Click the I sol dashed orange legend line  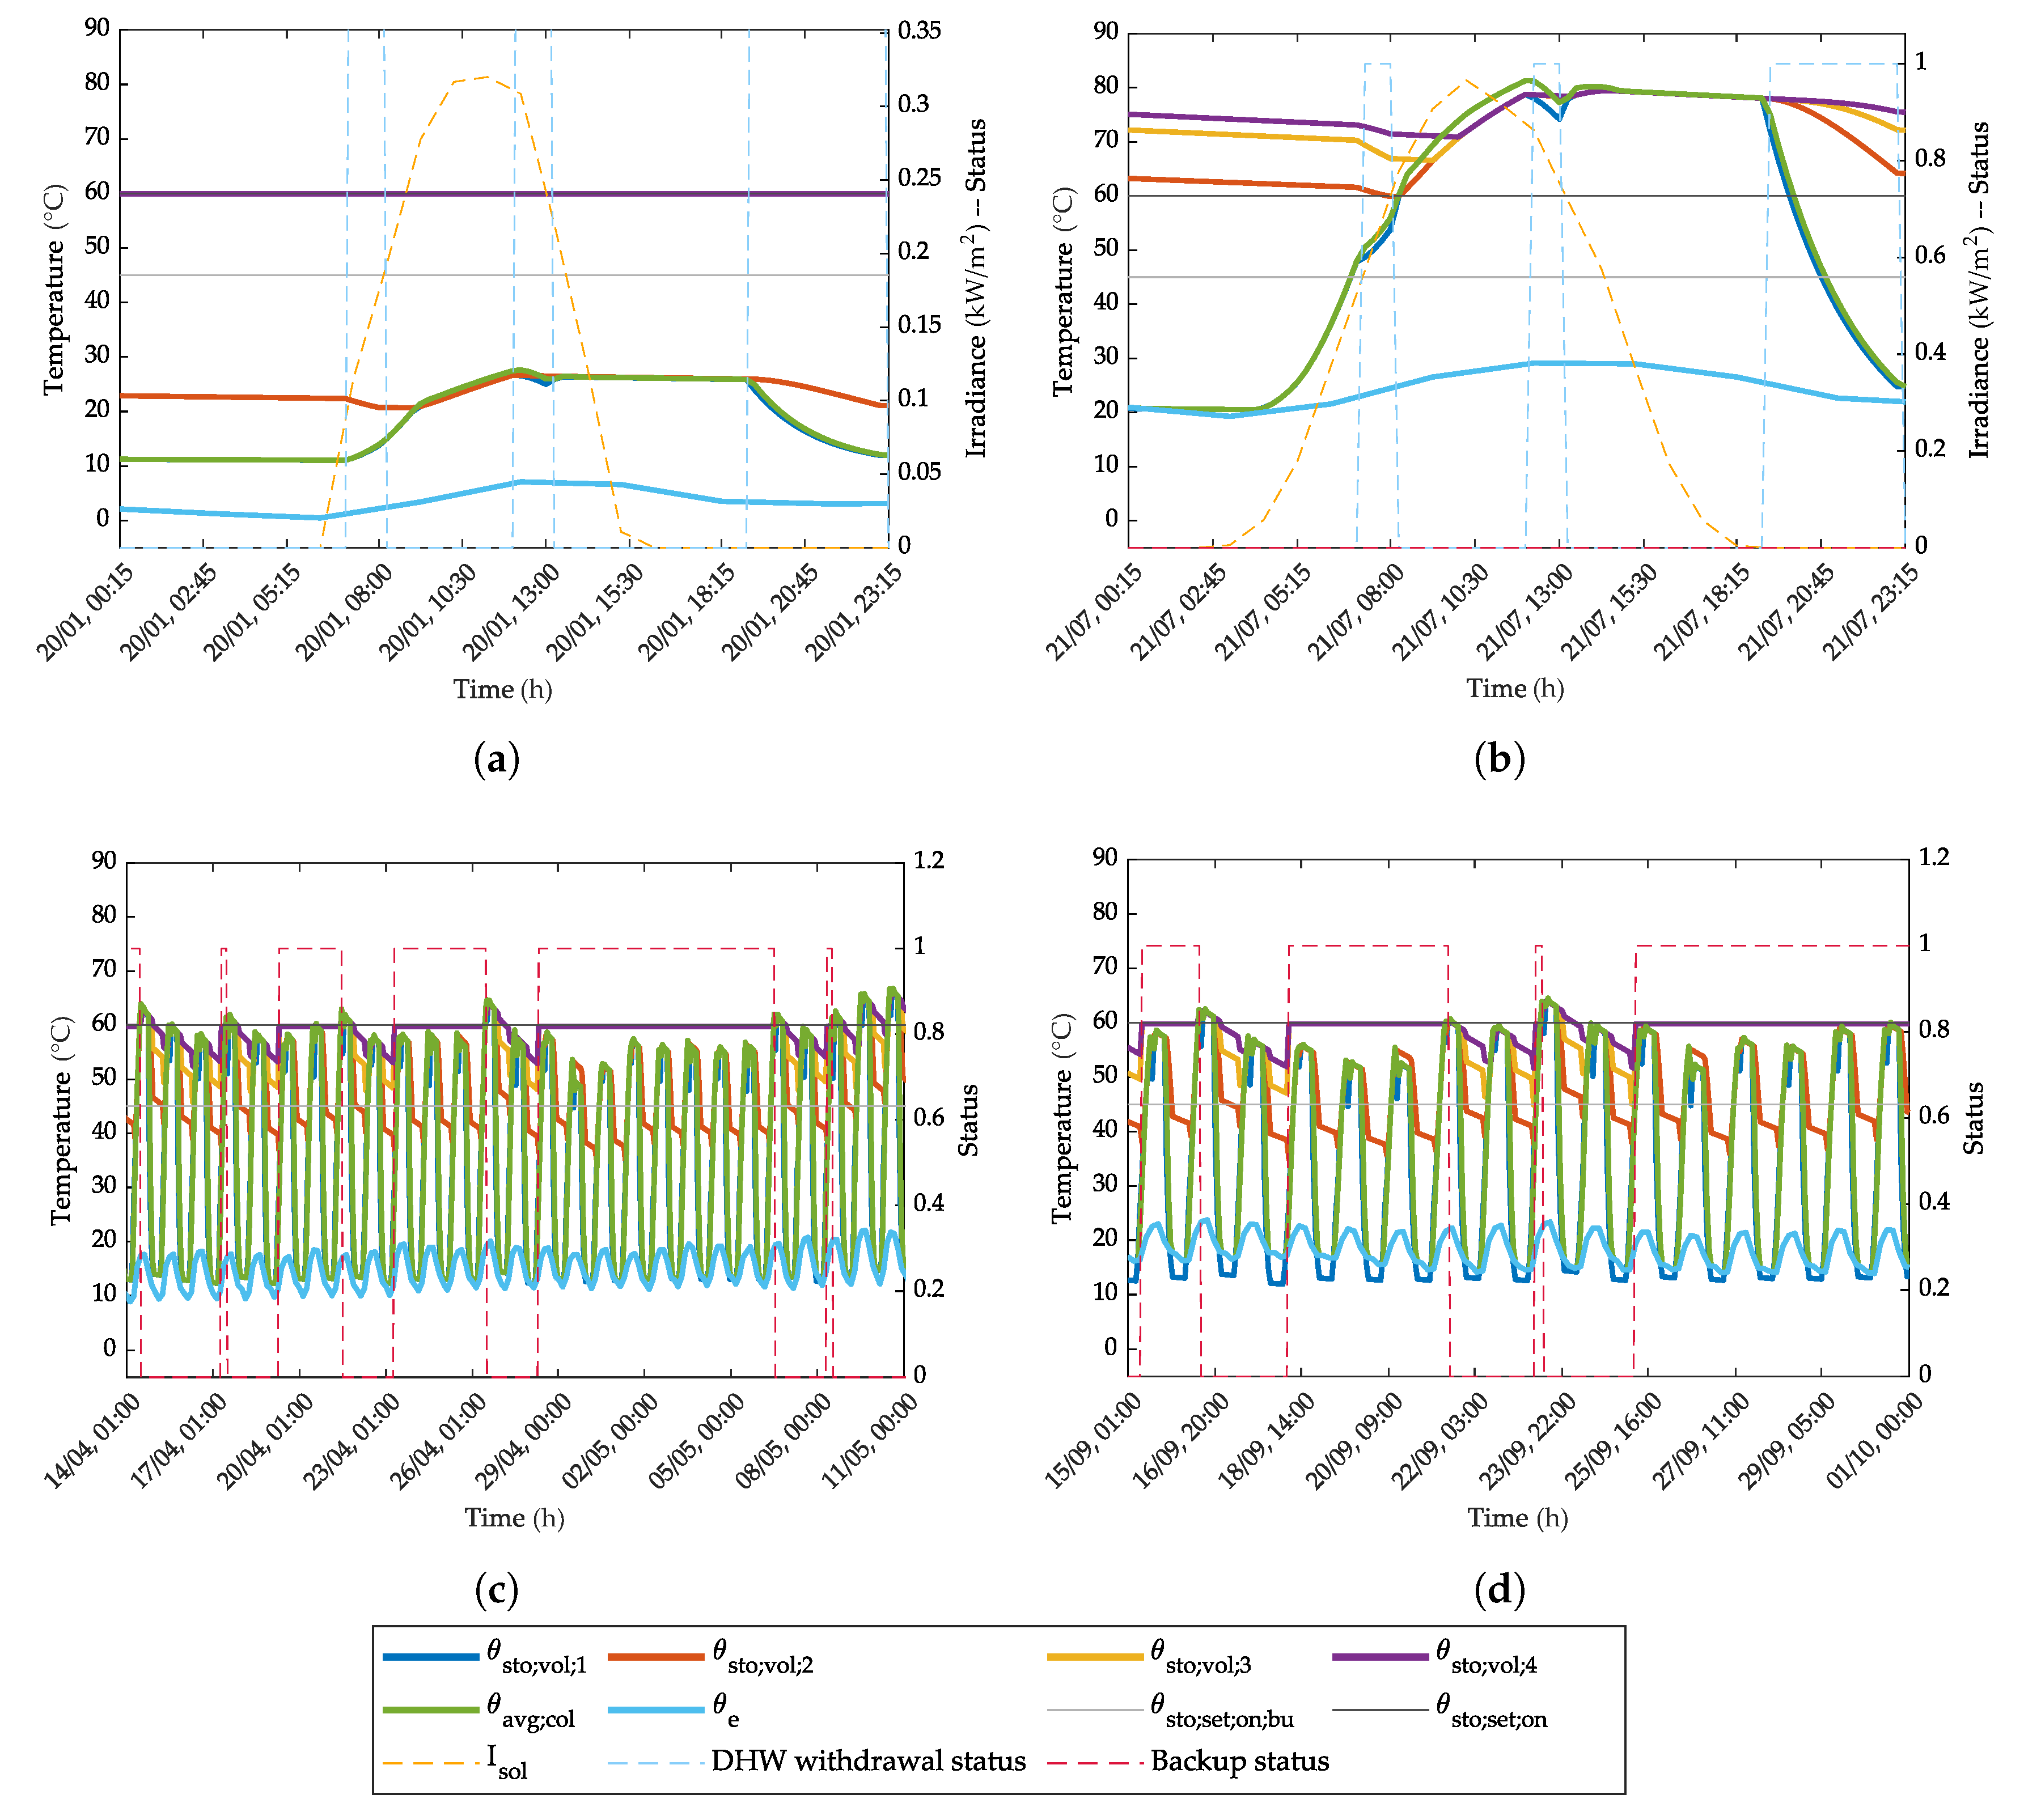point(431,1763)
